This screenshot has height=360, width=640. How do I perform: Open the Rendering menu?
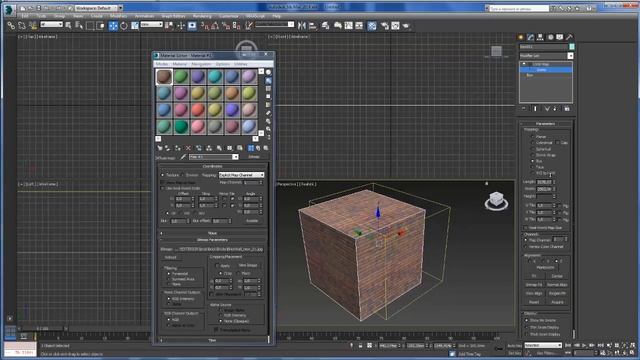(202, 16)
